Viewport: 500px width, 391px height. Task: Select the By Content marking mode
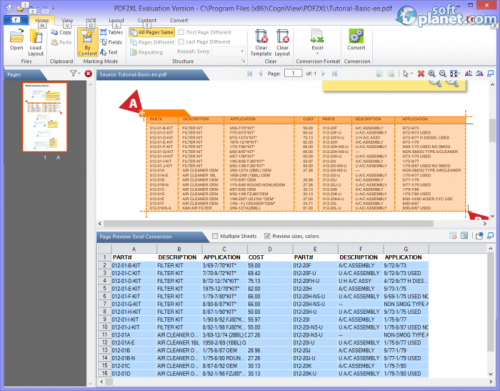pyautogui.click(x=87, y=42)
